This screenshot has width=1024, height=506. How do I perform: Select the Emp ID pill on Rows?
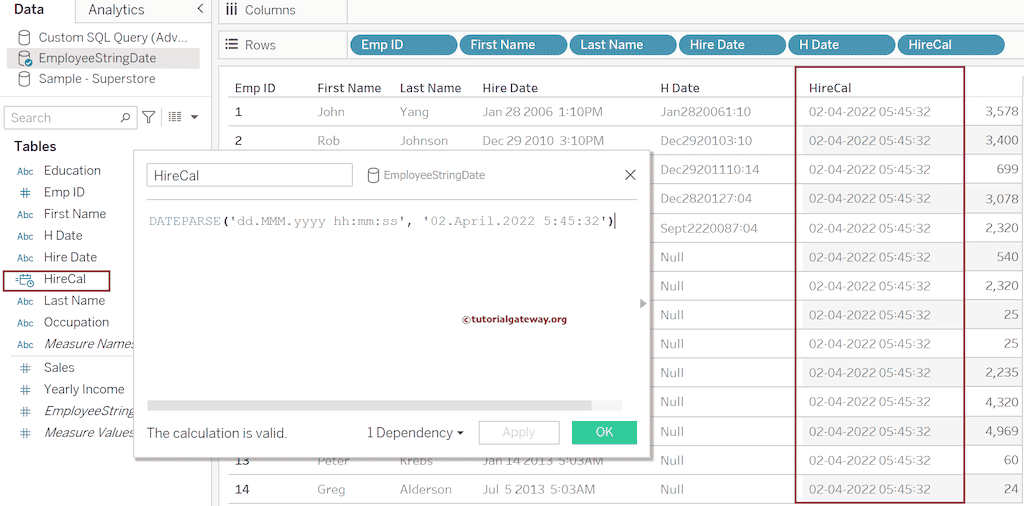tap(404, 44)
